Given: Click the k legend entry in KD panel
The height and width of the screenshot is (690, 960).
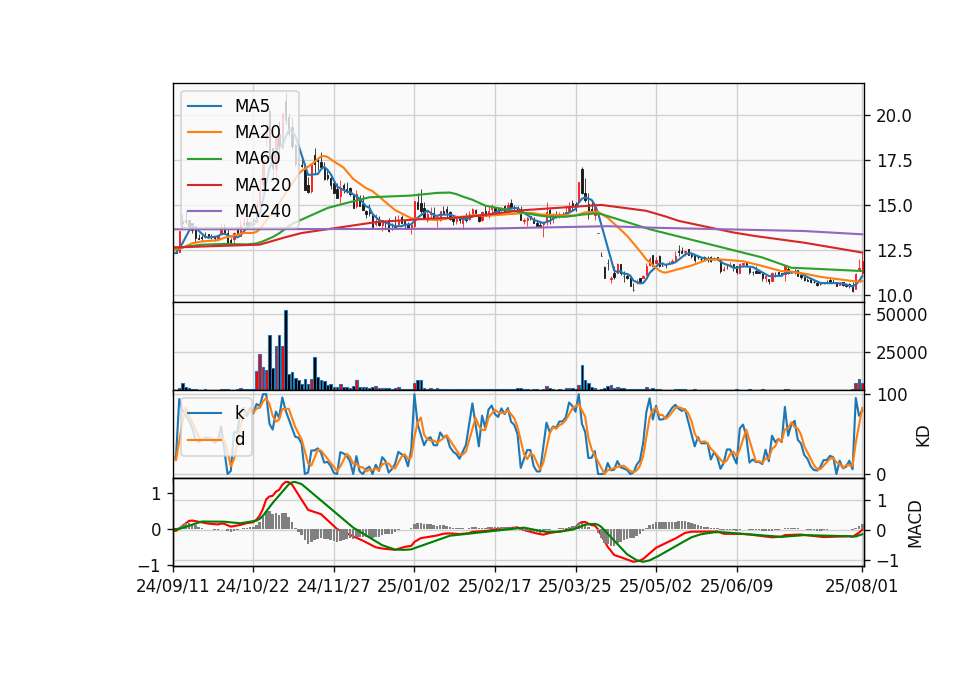Looking at the screenshot, I should (239, 413).
